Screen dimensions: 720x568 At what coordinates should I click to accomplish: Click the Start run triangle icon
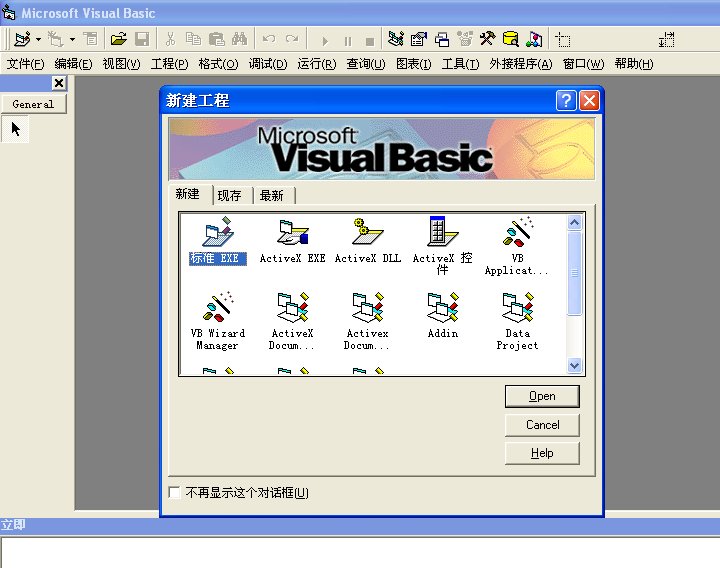tap(325, 41)
